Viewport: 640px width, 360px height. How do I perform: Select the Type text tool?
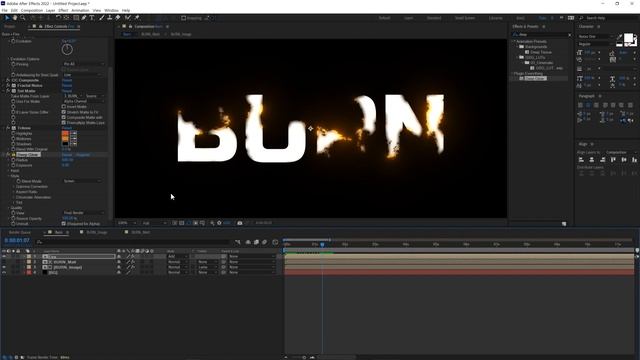click(92, 18)
